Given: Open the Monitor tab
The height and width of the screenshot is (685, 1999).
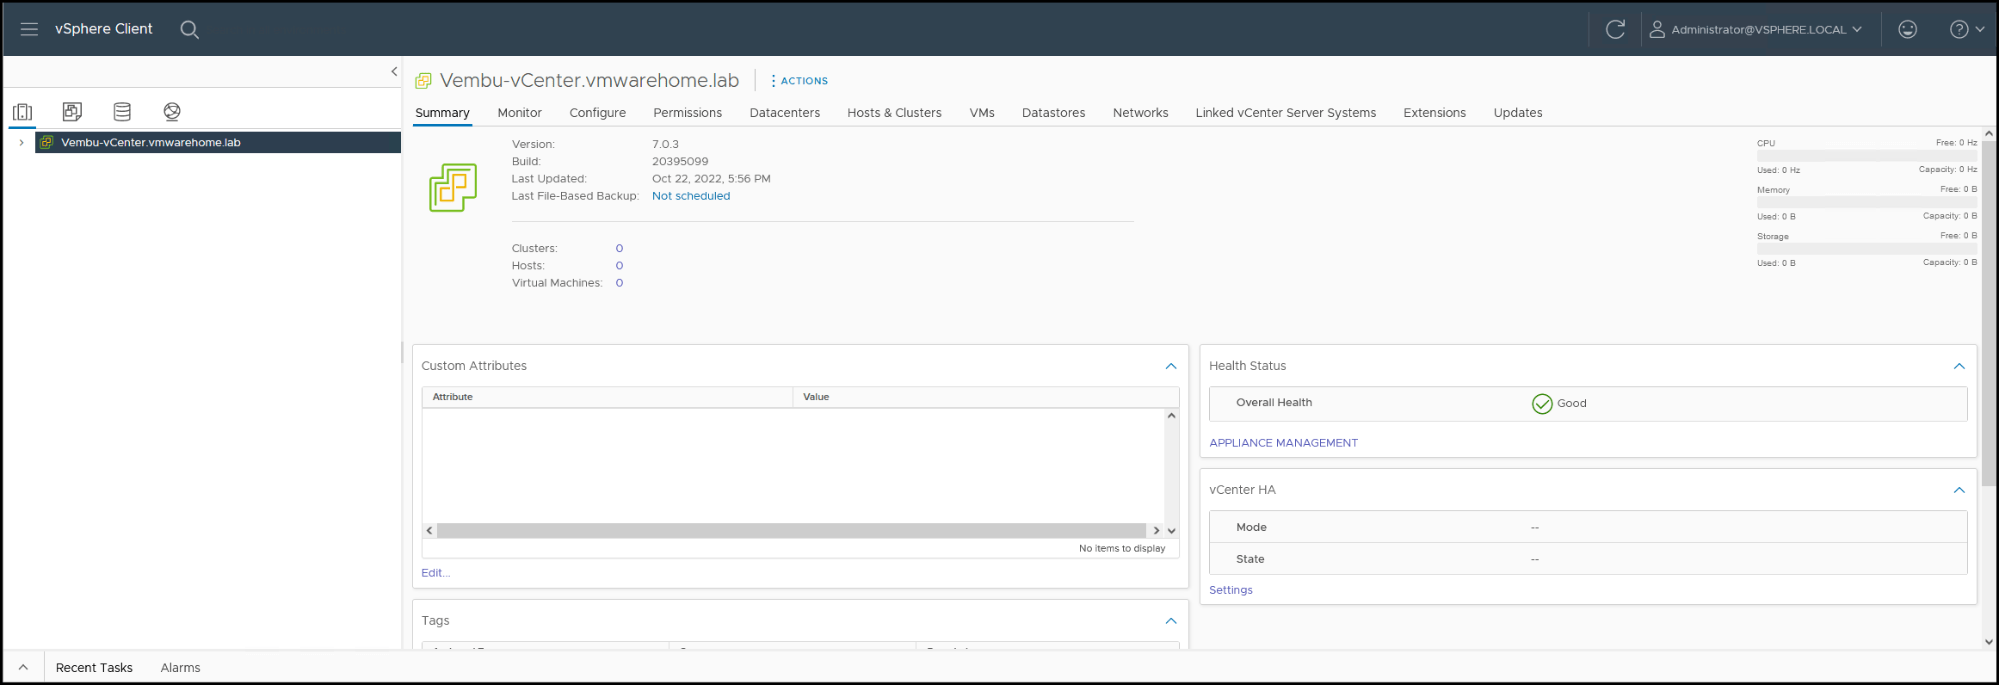Looking at the screenshot, I should (520, 113).
